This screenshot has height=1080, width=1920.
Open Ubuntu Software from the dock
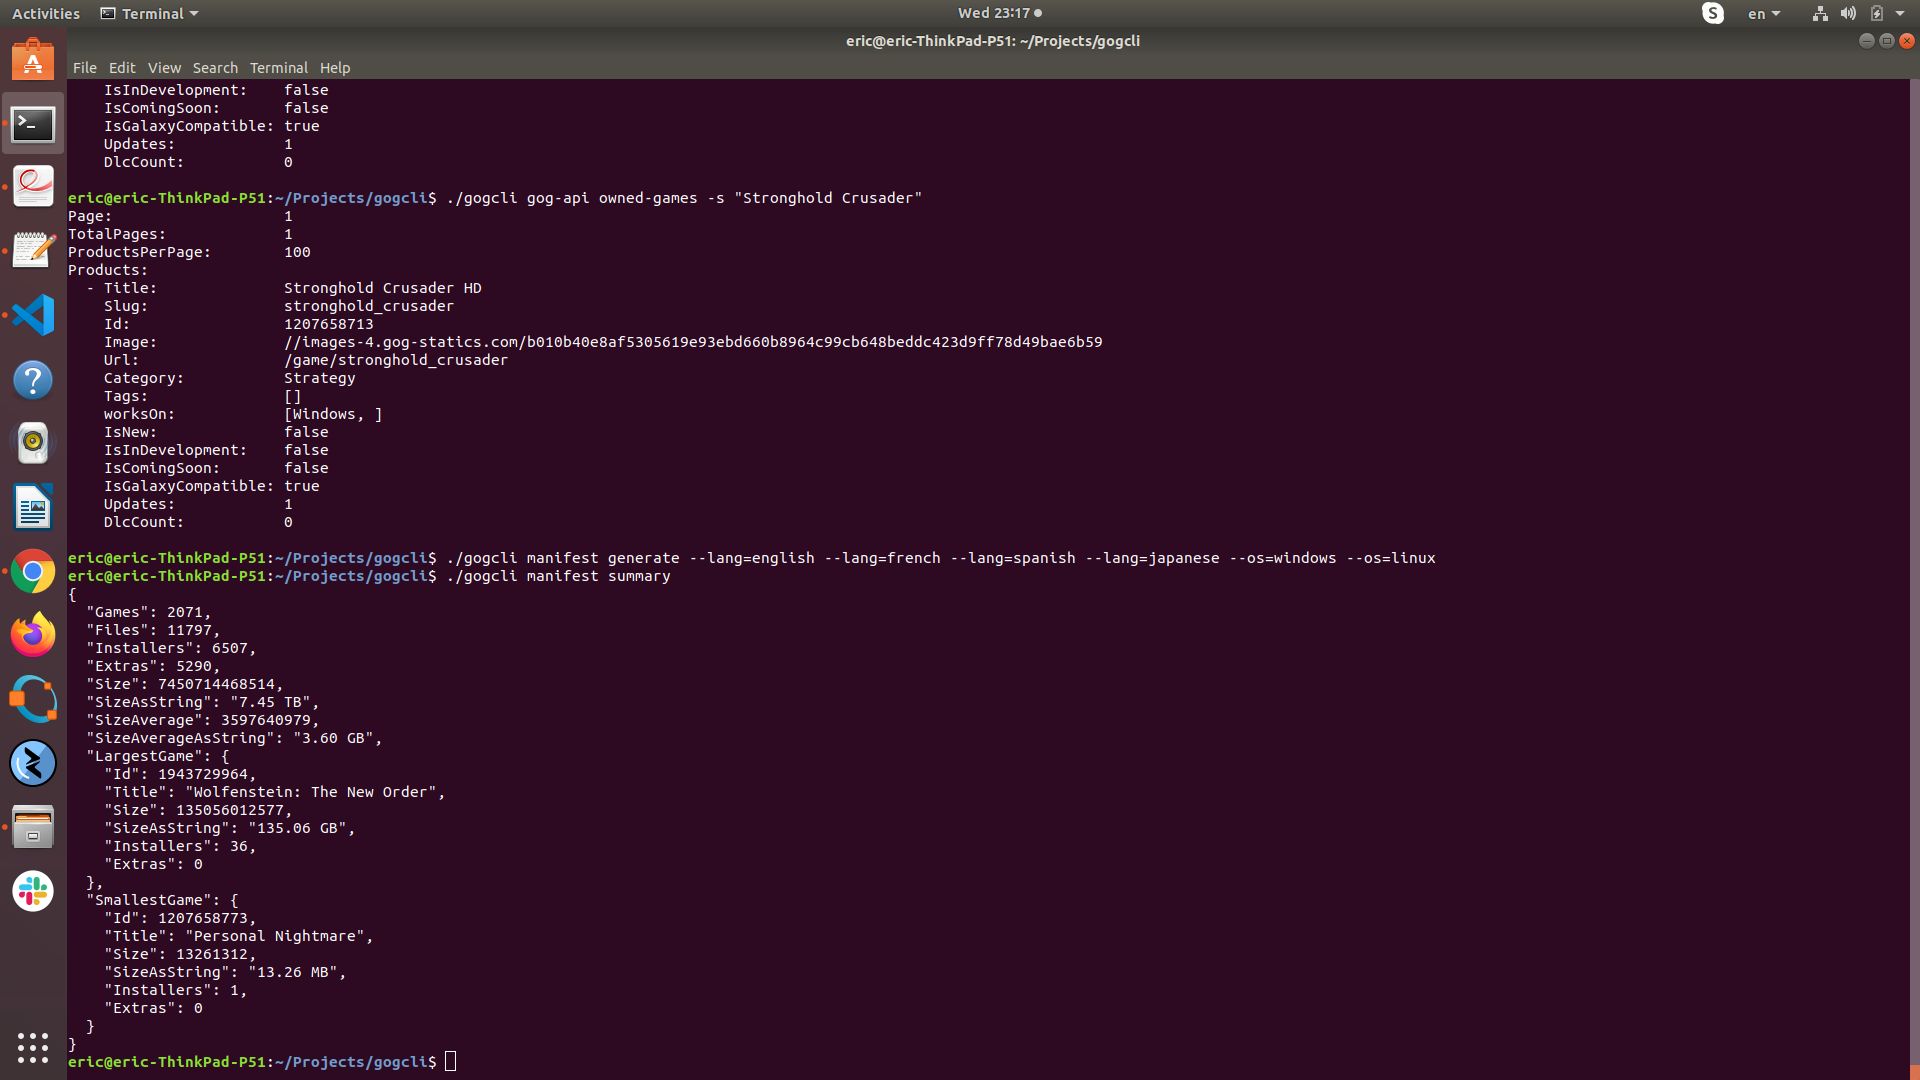pos(33,61)
